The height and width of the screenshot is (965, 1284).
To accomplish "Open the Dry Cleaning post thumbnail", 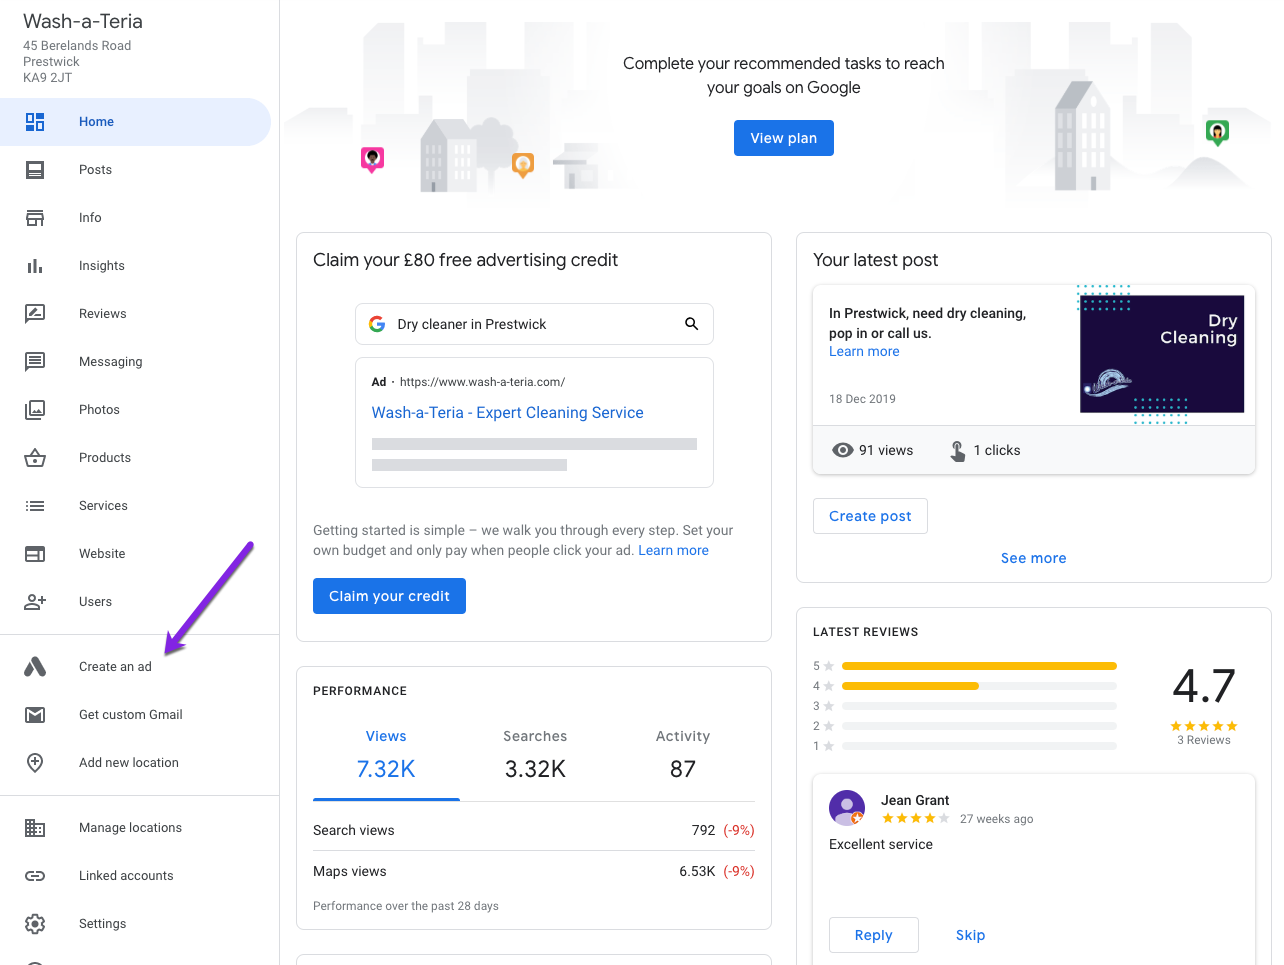I will 1162,354.
